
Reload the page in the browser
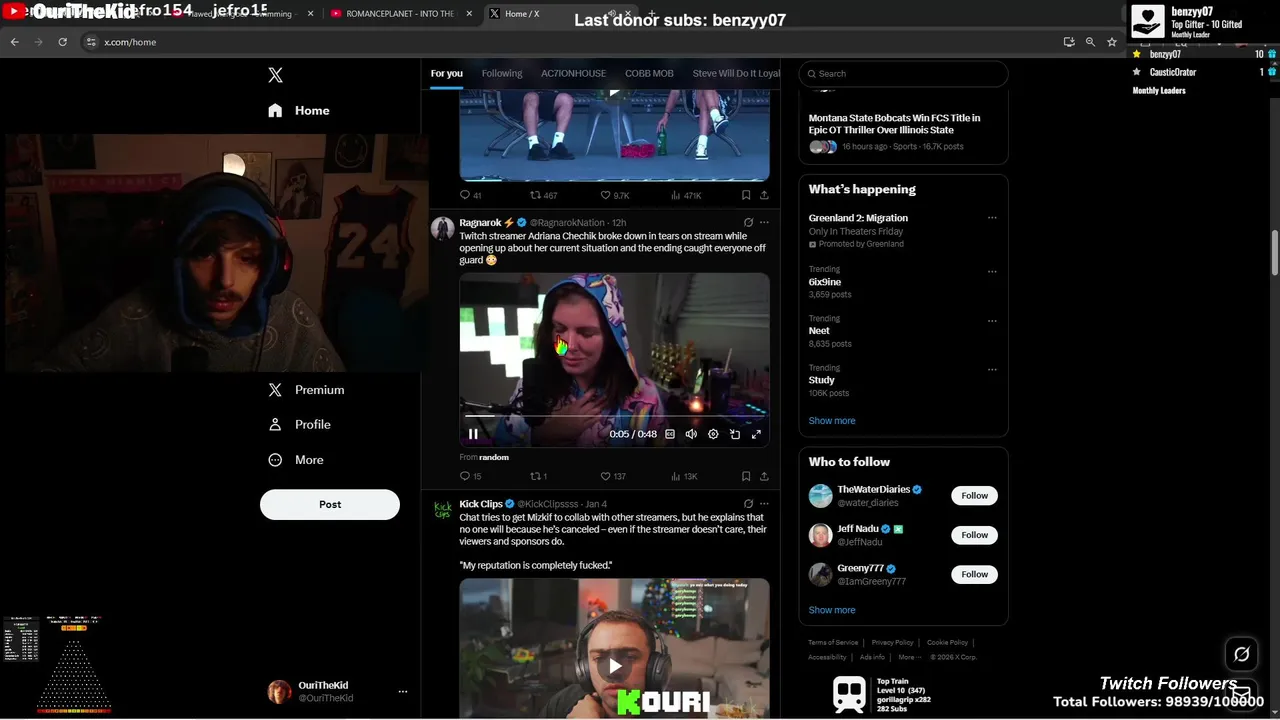click(x=62, y=42)
